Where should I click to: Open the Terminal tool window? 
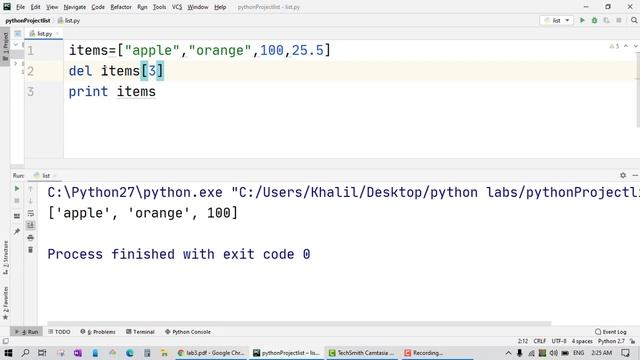pos(140,332)
